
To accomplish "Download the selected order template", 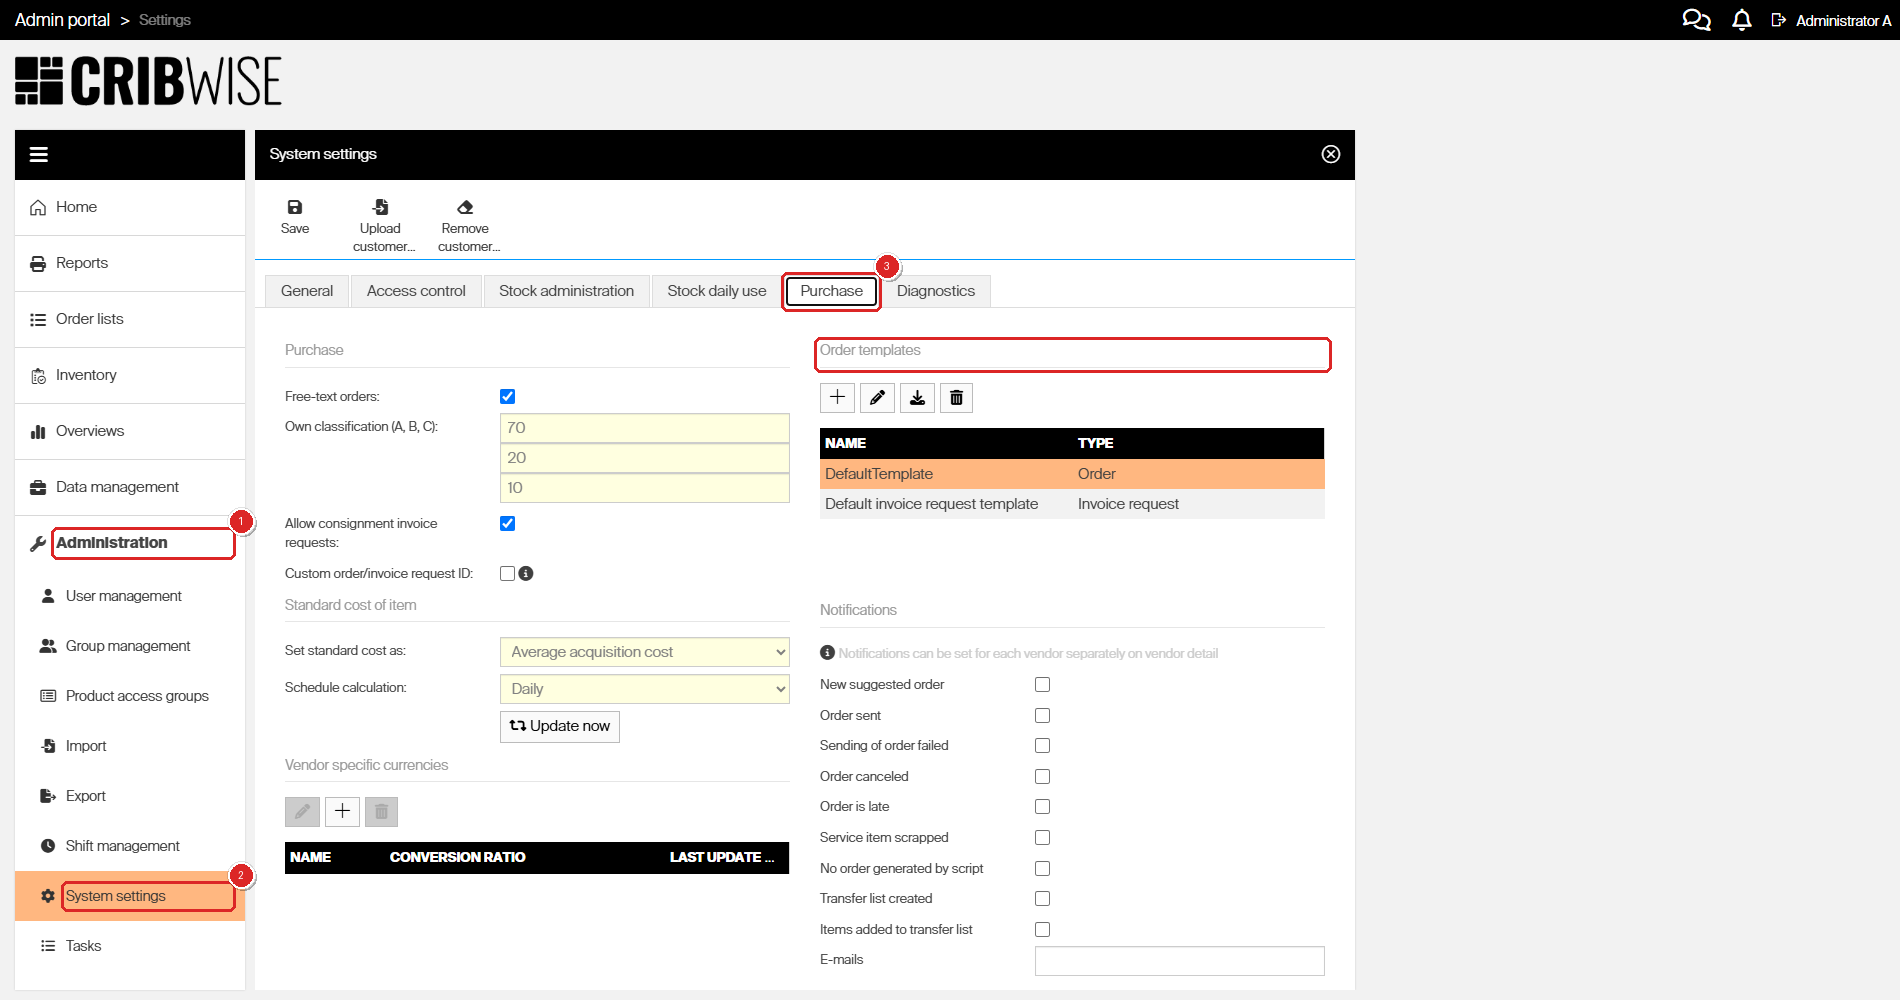I will (917, 398).
